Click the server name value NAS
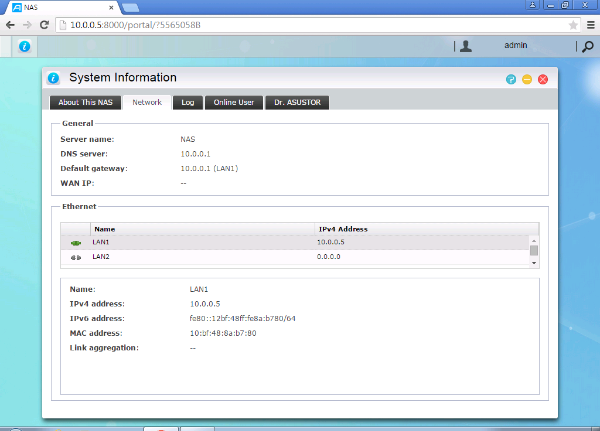 click(188, 139)
